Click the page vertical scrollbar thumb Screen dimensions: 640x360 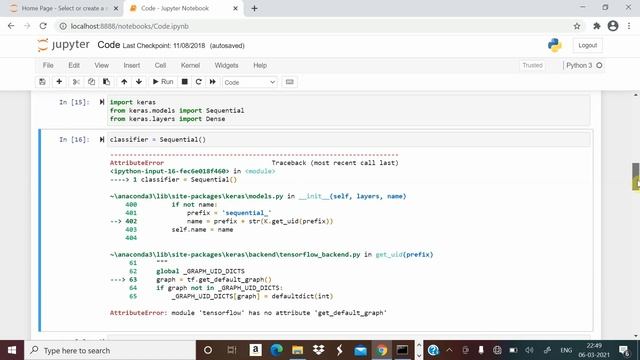pos(636,176)
